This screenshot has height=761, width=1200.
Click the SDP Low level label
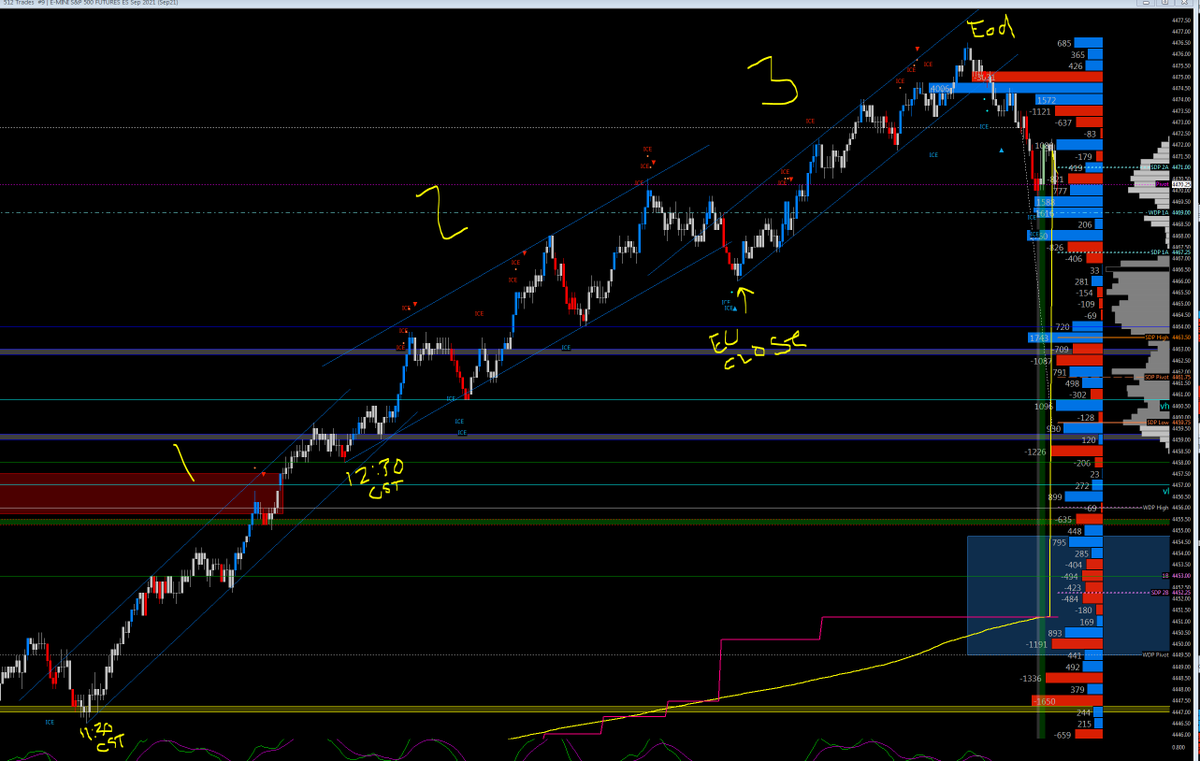pos(1157,422)
